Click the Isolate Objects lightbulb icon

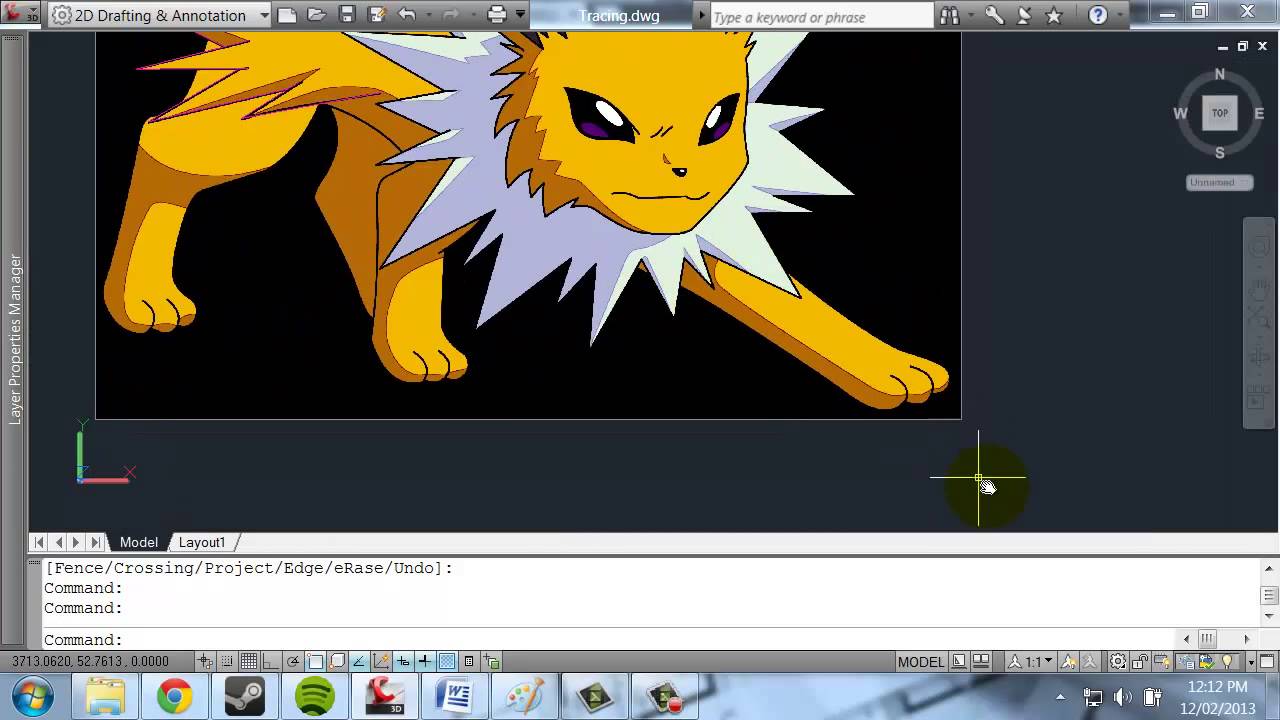1226,661
